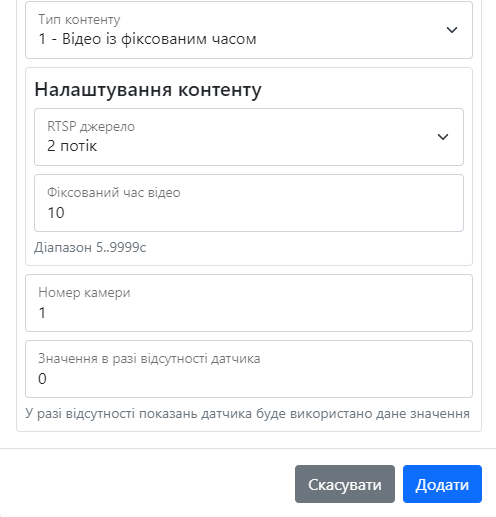Click the RTSP джерело chevron arrow
496x517 pixels.
point(443,137)
